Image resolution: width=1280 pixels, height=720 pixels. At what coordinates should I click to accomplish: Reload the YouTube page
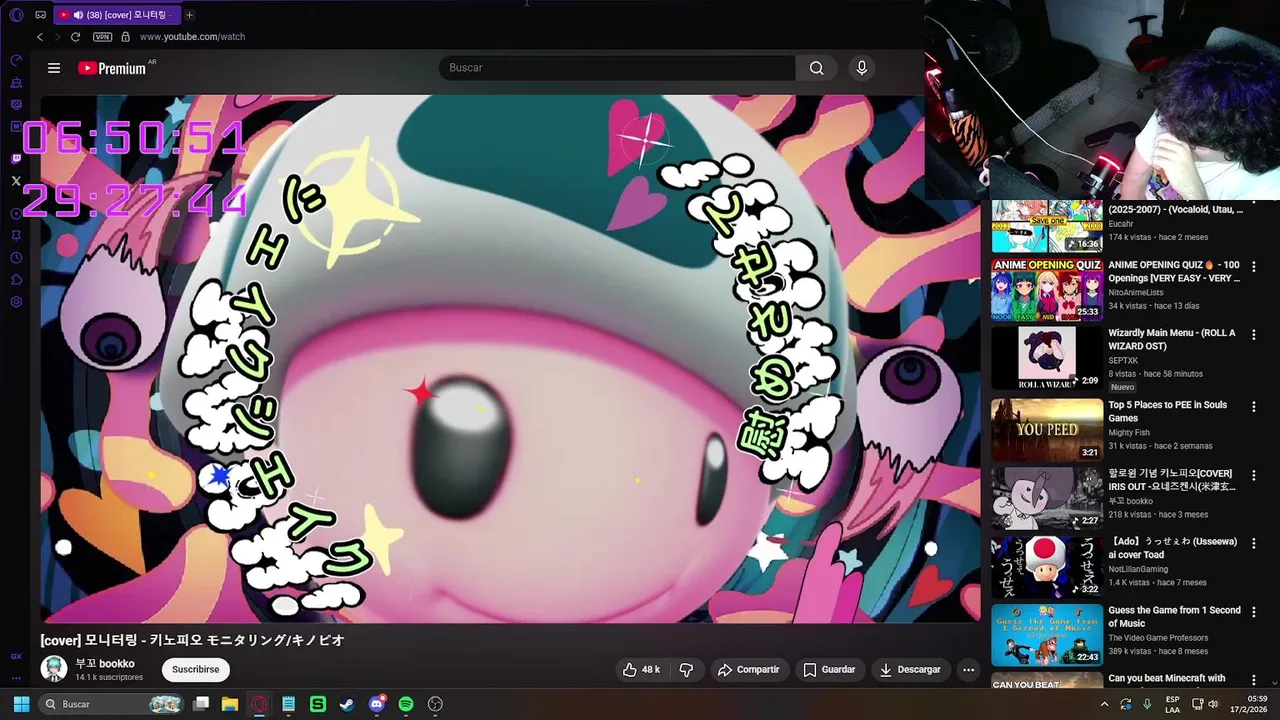point(75,37)
